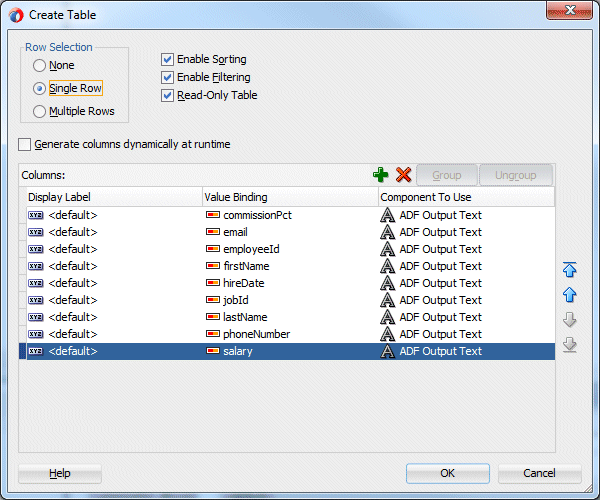Select the None row selection option
This screenshot has width=600, height=500.
pos(39,65)
